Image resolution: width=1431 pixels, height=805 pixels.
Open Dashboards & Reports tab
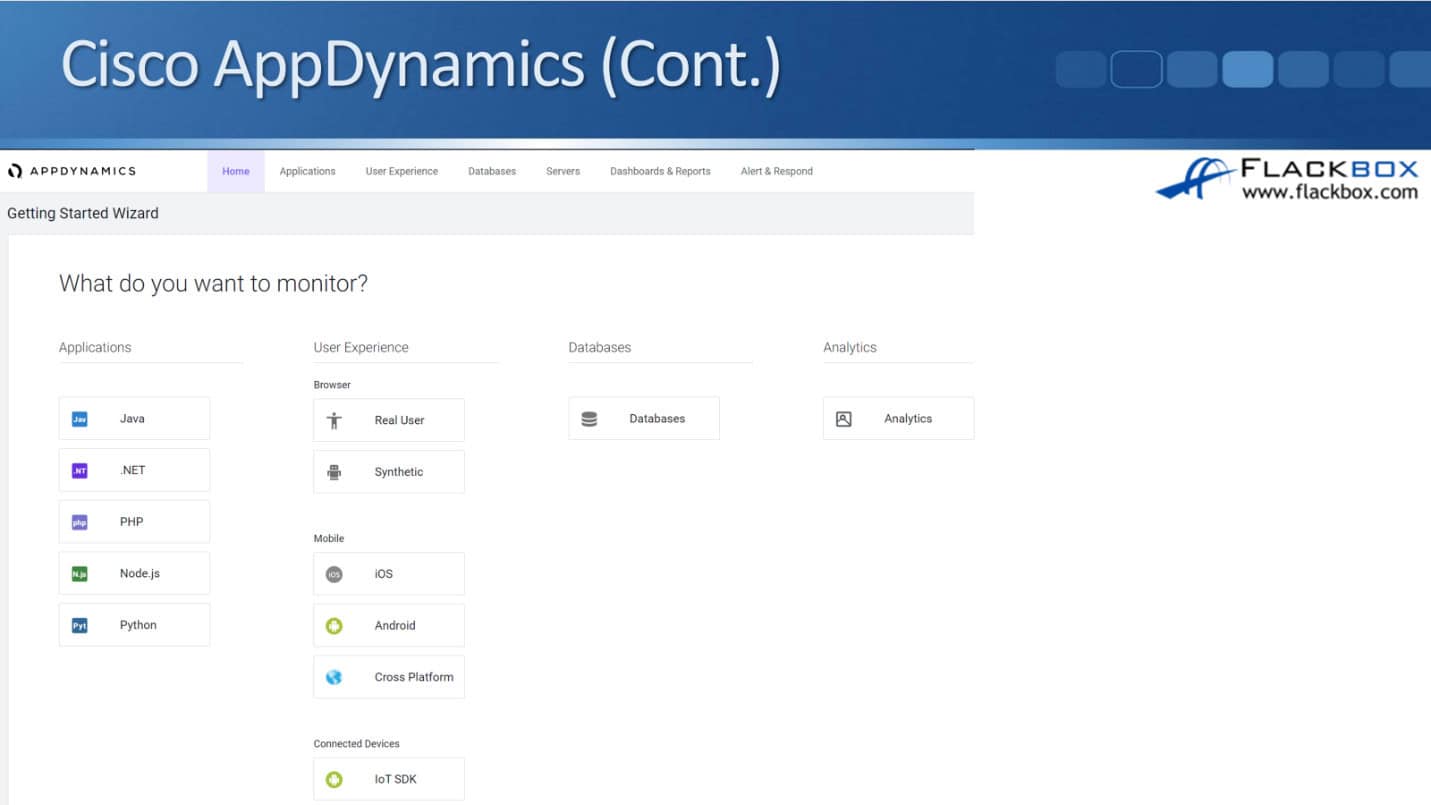coord(660,171)
